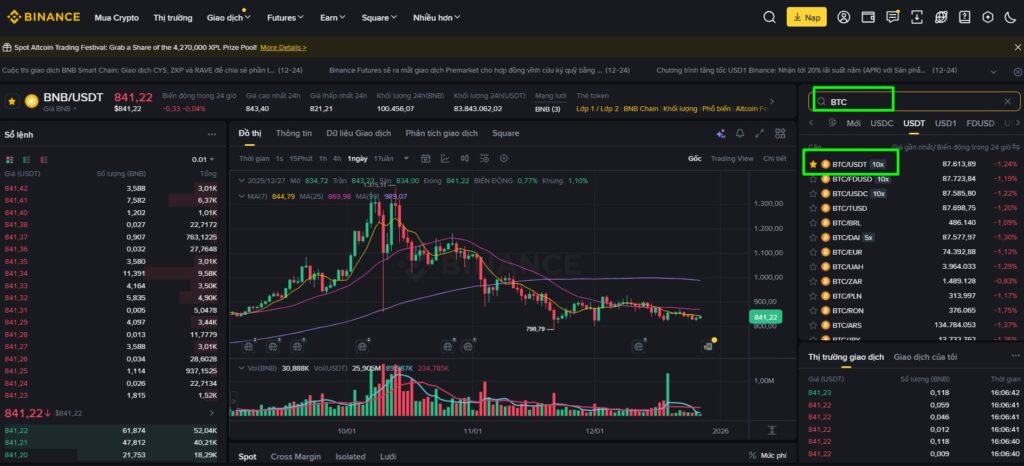Viewport: 1024px width, 466px height.
Task: Select the USDC market tab
Action: pos(881,123)
